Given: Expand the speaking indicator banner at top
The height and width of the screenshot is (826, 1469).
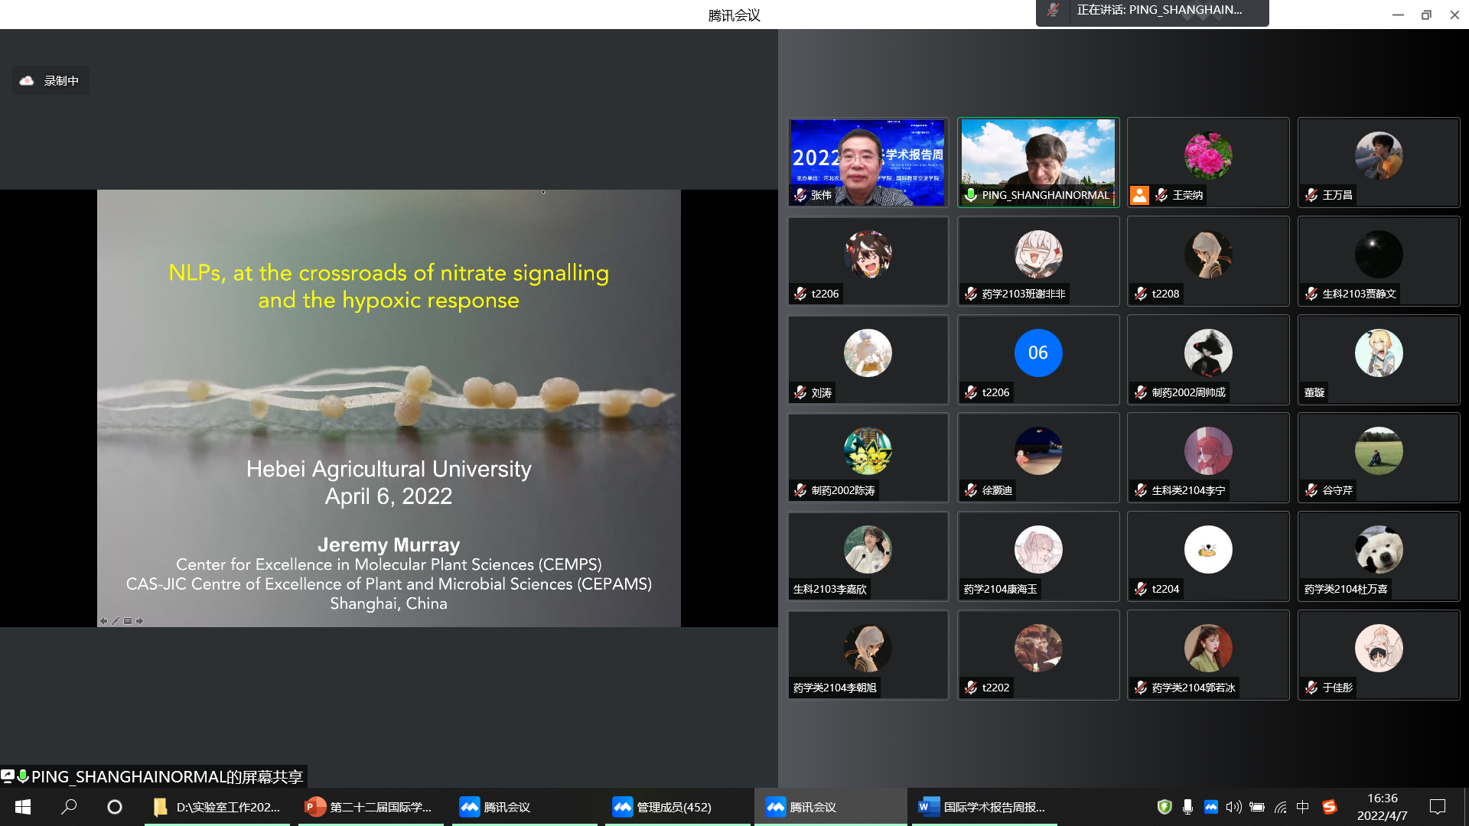Looking at the screenshot, I should coord(1152,11).
